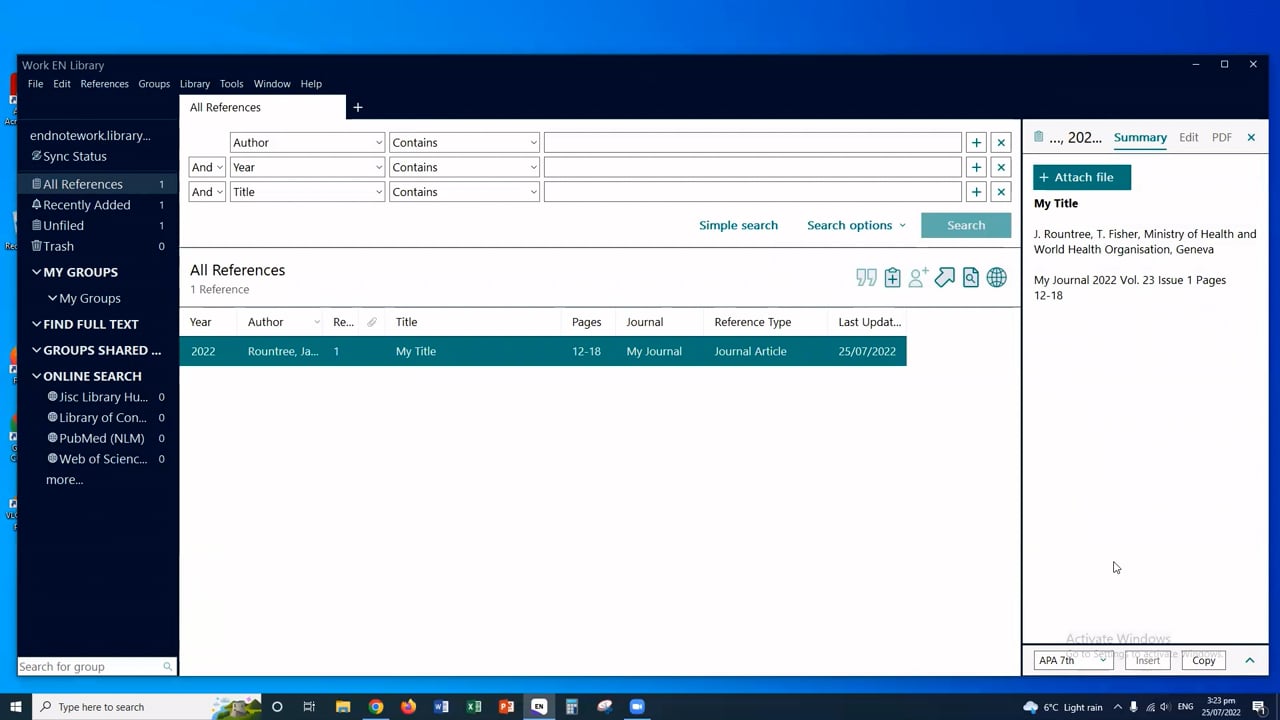Screen dimensions: 1280x720
Task: Expand the Search options menu
Action: click(x=856, y=225)
